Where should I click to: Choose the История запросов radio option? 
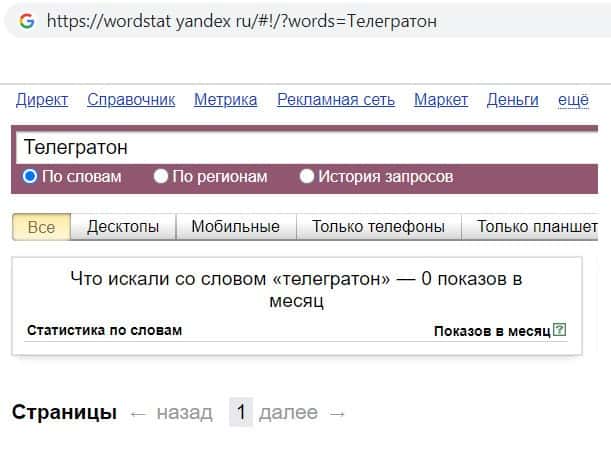click(307, 176)
